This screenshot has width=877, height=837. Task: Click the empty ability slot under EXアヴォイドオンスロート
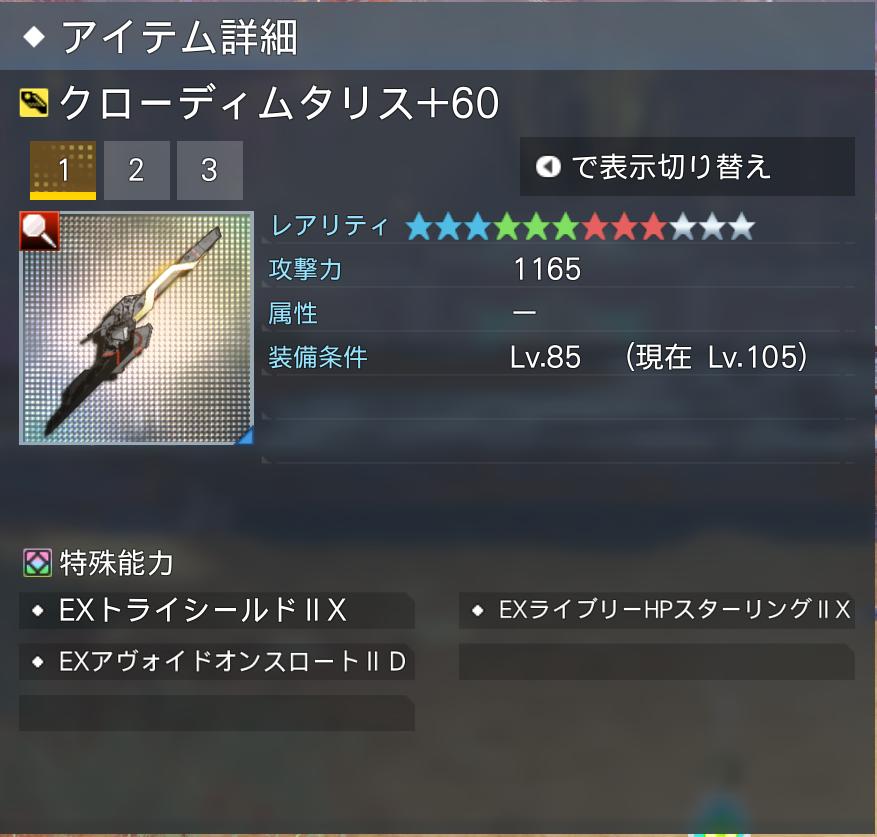(x=217, y=713)
